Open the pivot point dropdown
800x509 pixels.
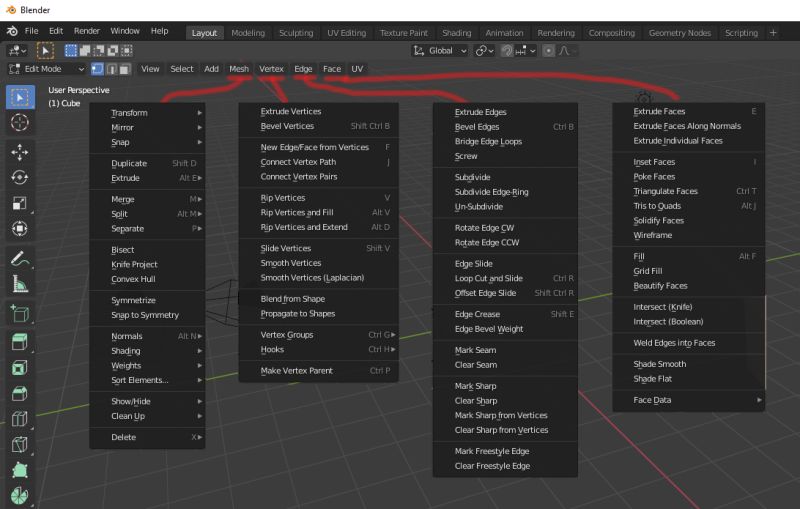point(484,50)
